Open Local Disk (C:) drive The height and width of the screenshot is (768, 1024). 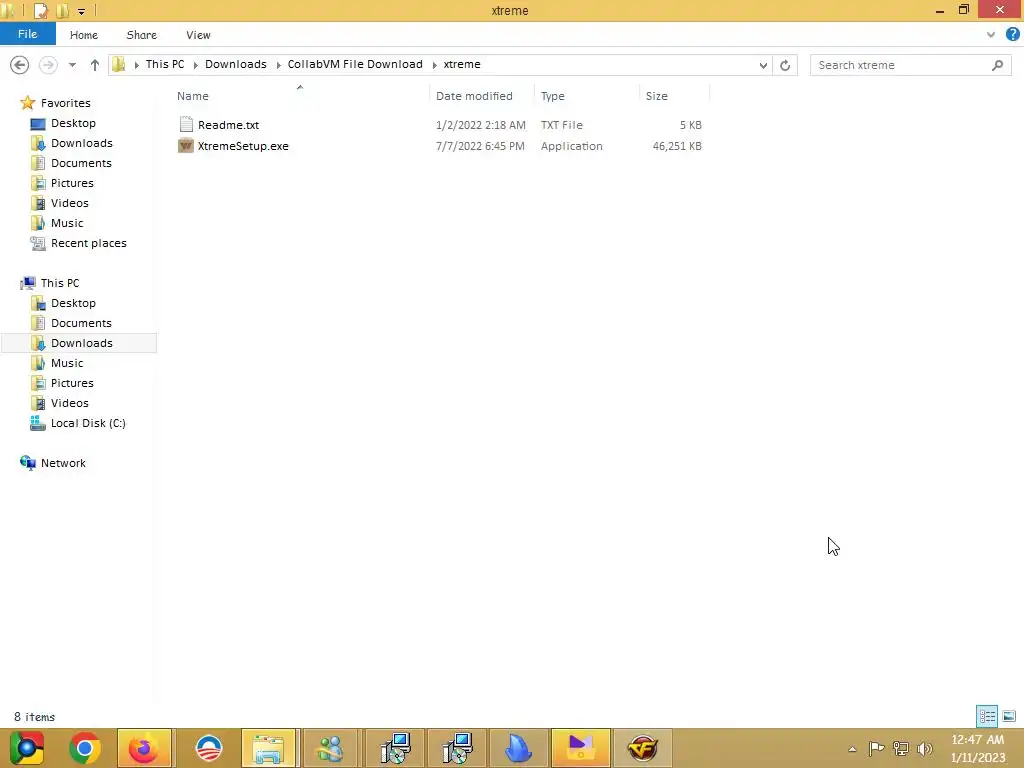point(88,423)
